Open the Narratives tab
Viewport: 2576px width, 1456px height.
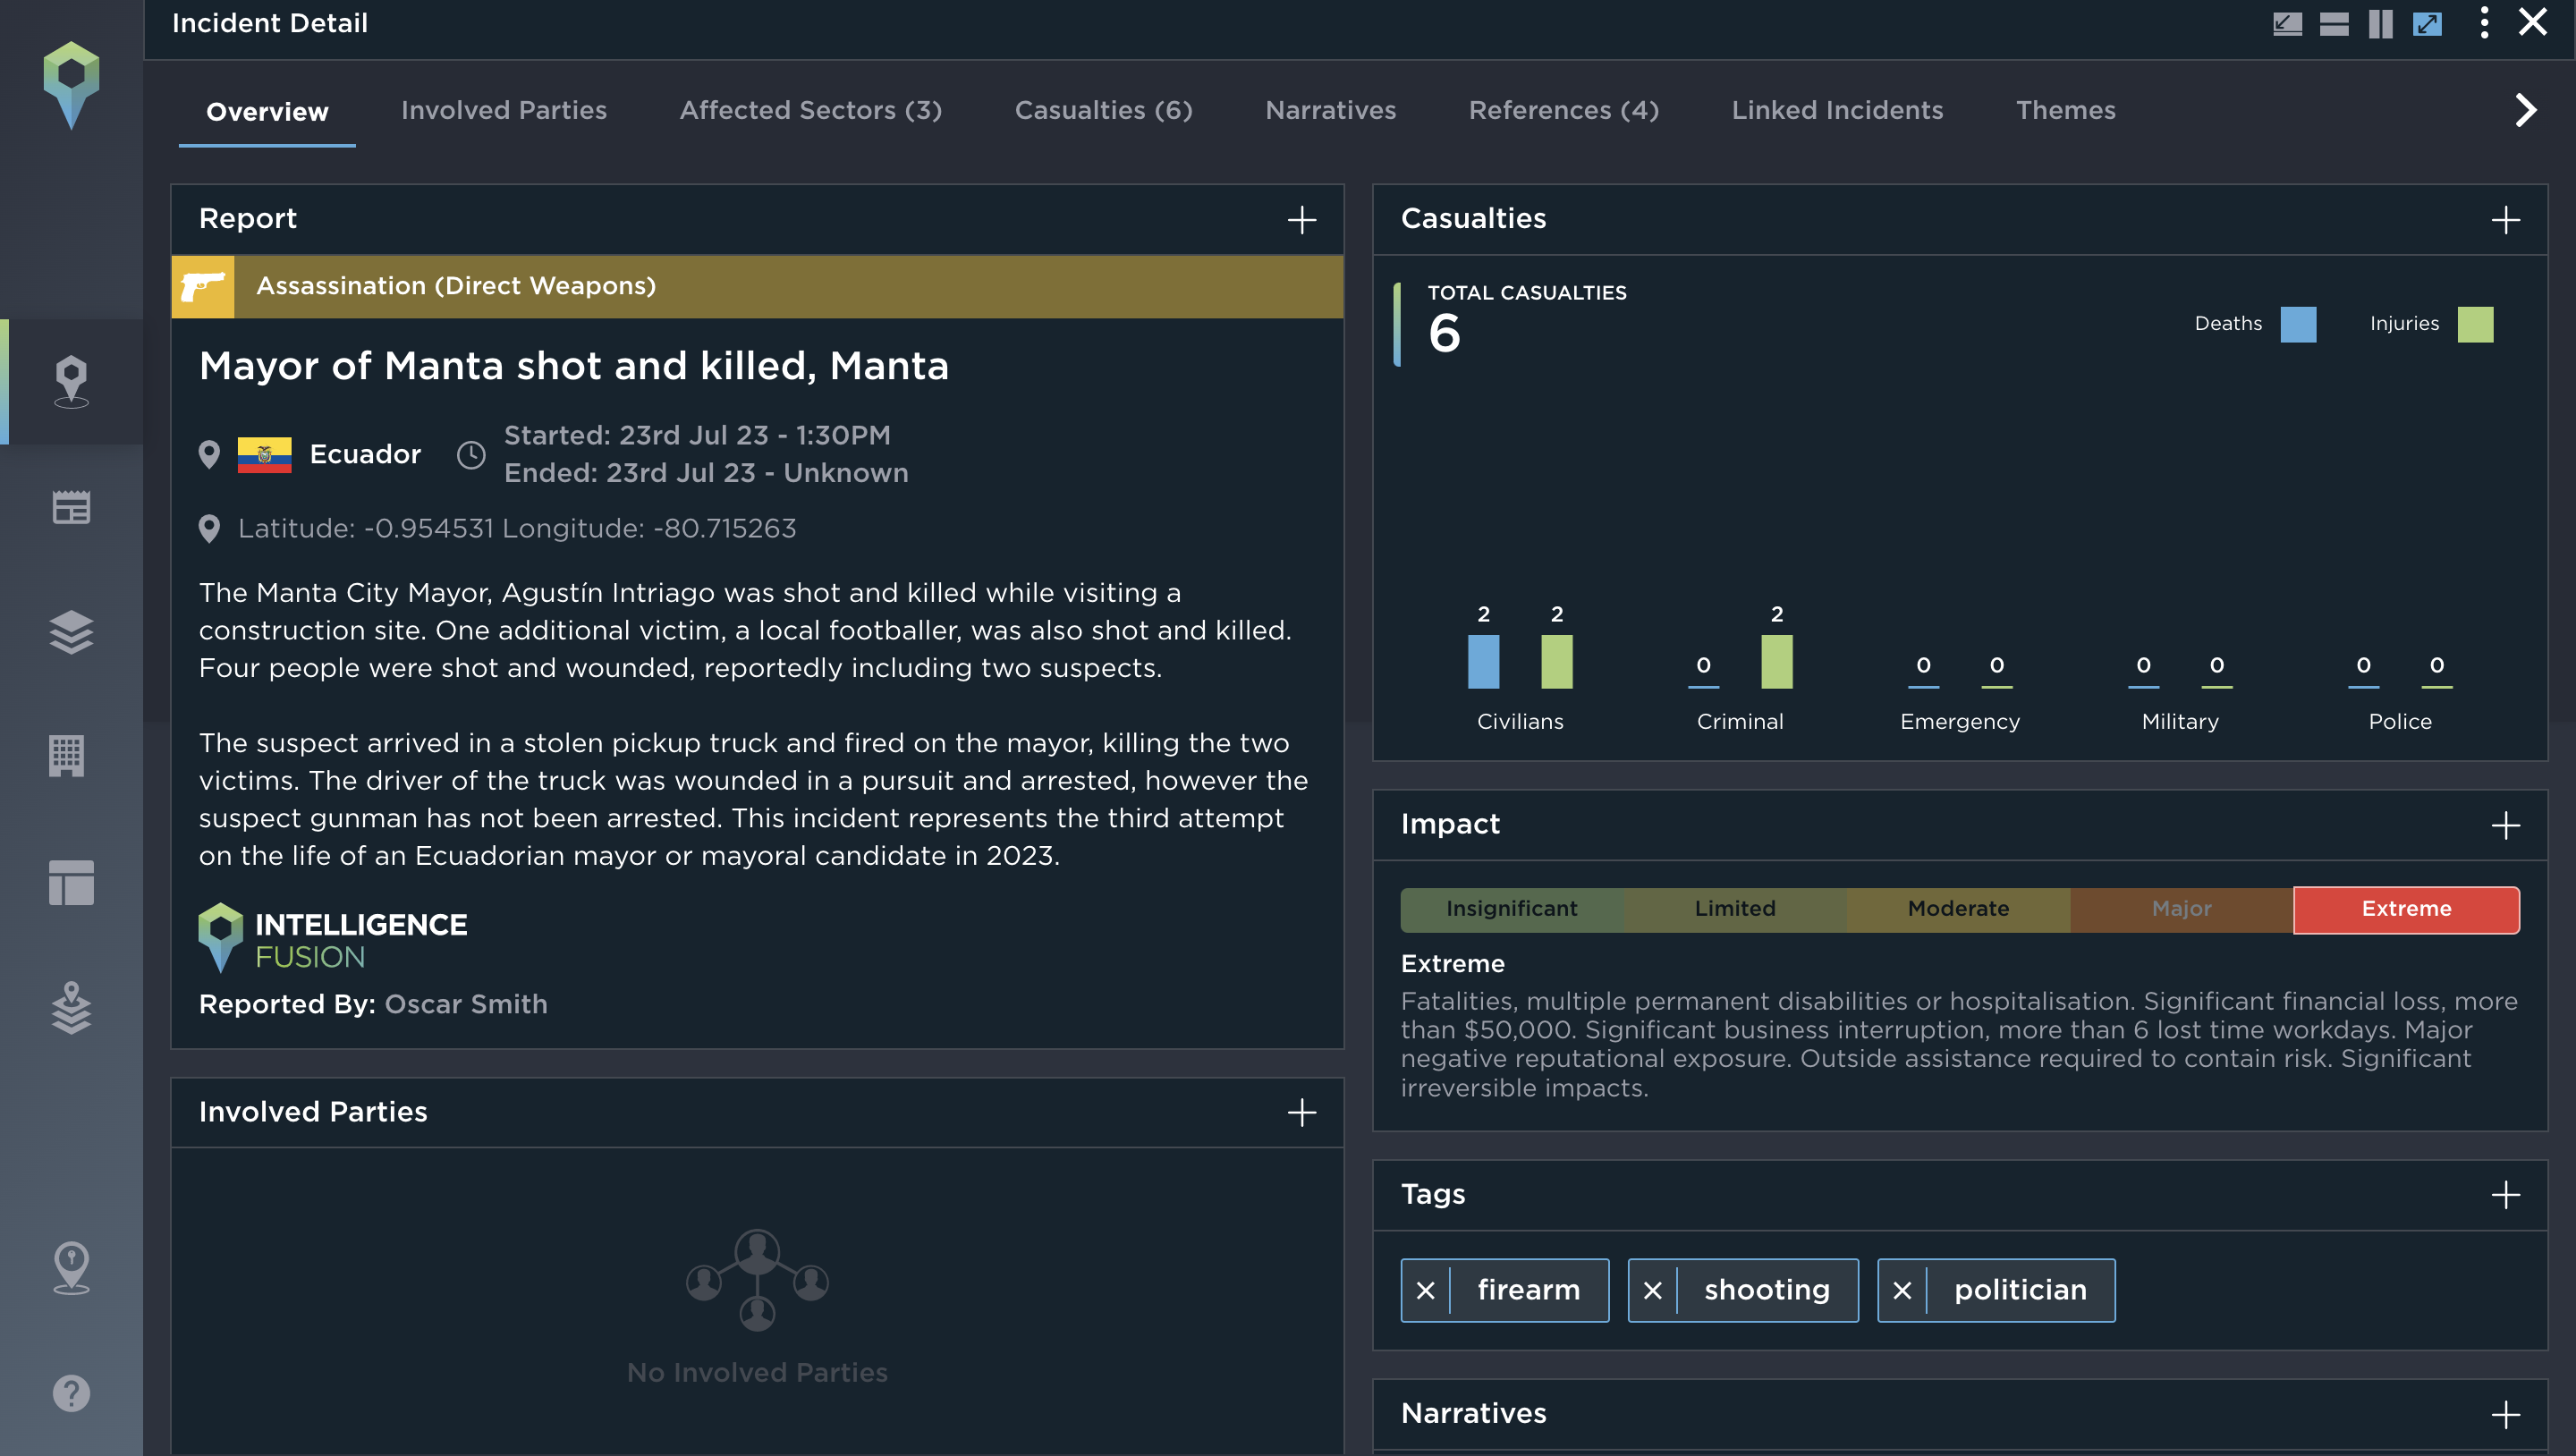pyautogui.click(x=1331, y=110)
